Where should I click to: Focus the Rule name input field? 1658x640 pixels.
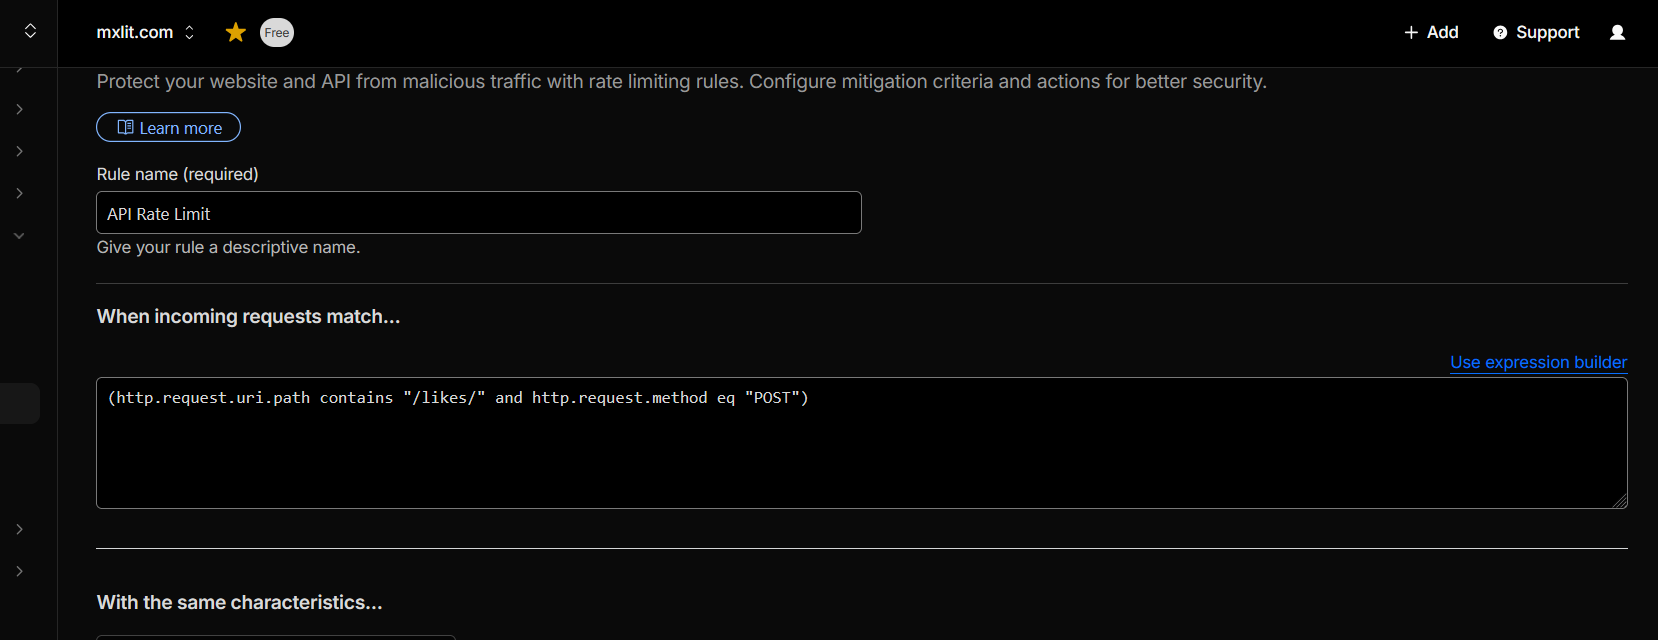pyautogui.click(x=478, y=213)
